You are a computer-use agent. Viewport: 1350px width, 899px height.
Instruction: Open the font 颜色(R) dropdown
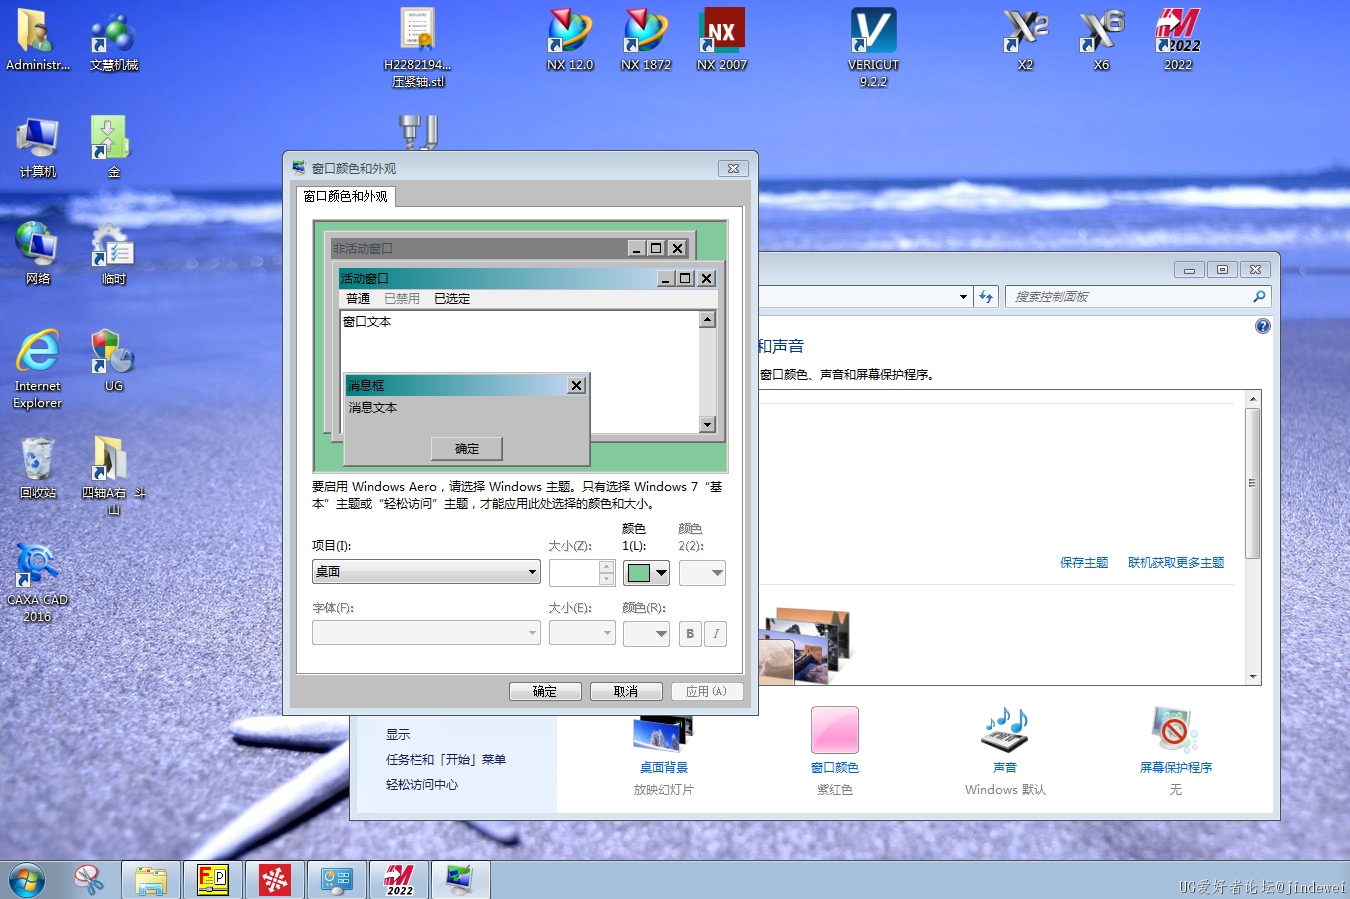646,633
